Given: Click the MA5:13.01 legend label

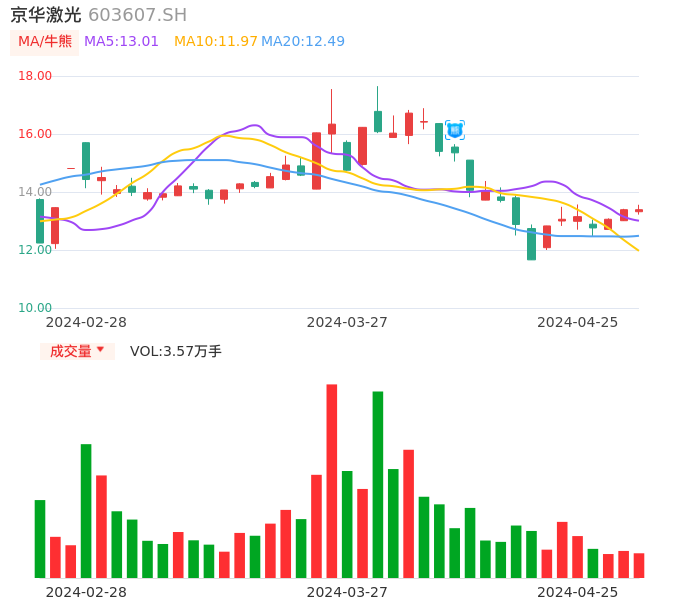Looking at the screenshot, I should (121, 42).
